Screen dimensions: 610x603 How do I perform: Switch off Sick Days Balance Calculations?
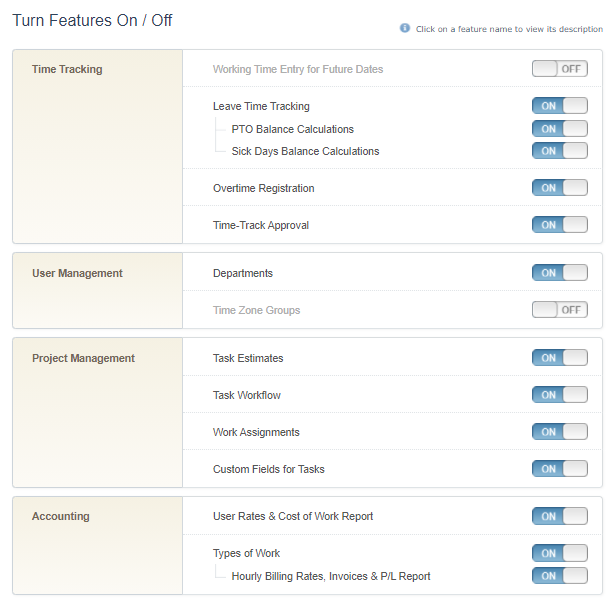click(559, 151)
